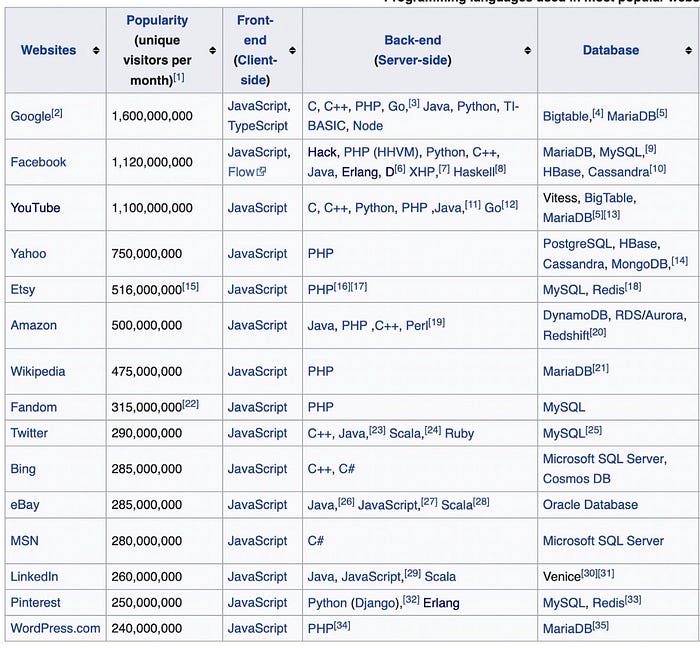Viewport: 700px width, 648px height.
Task: Click YouTube name in Websites column
Action: [35, 208]
